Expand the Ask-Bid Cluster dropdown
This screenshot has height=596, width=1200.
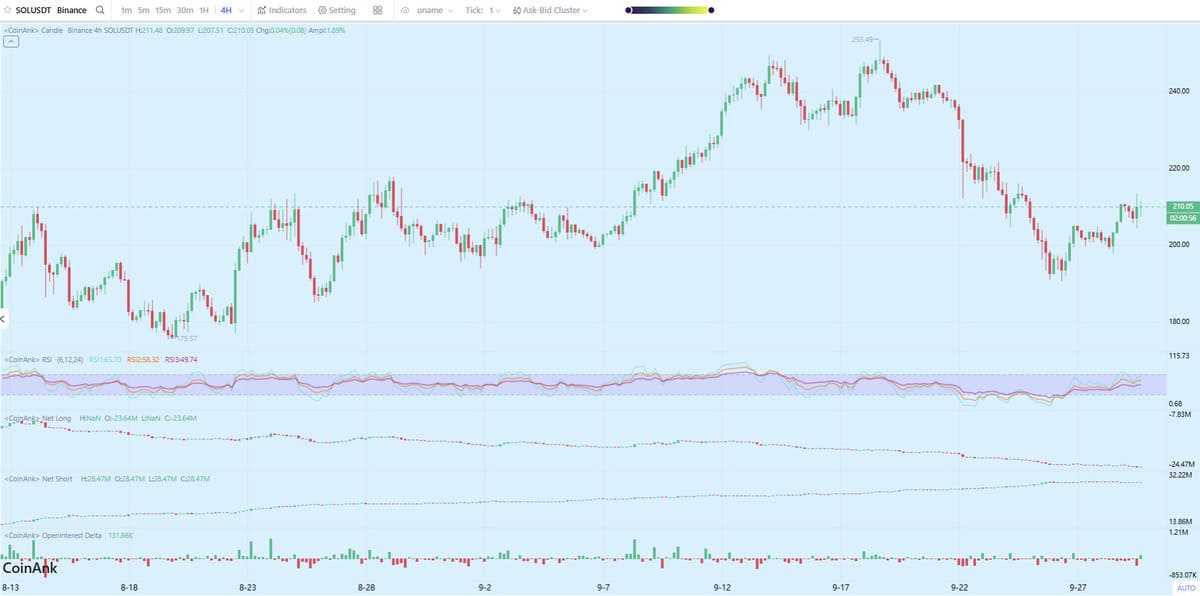(550, 10)
